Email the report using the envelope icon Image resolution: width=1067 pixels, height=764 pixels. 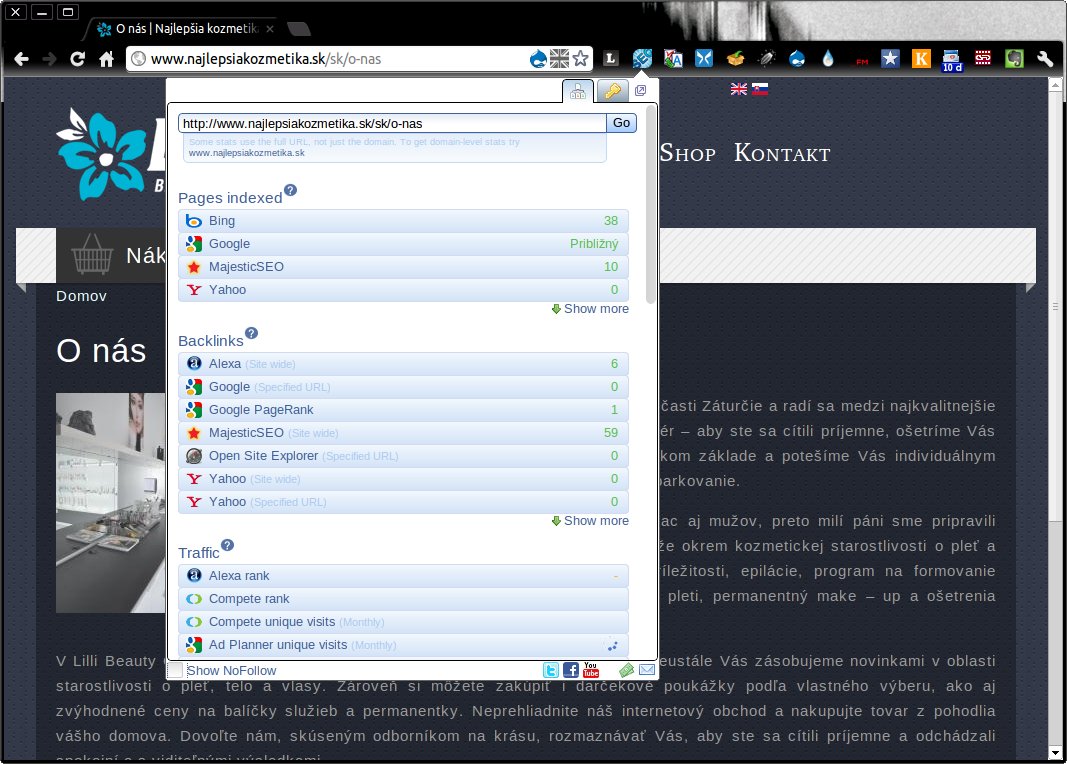coord(647,670)
